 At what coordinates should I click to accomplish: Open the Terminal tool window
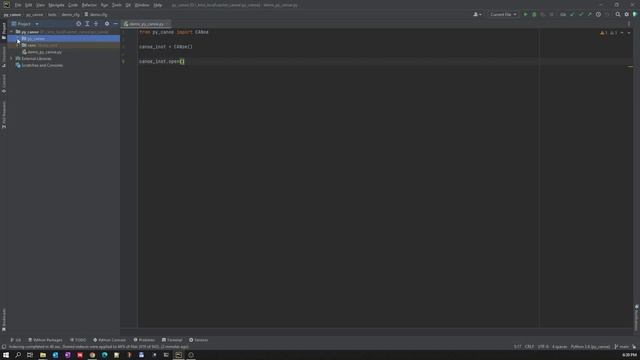tap(172, 340)
